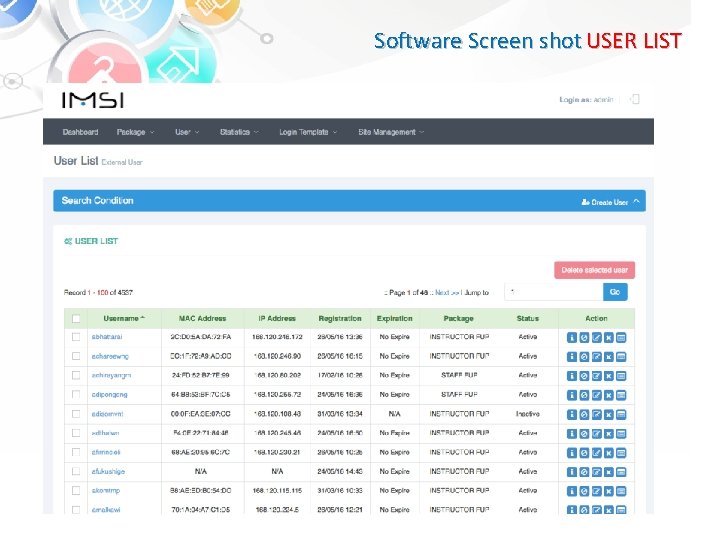The image size is (720, 540).
Task: Edit adipongcng with the pencil icon
Action: click(596, 395)
